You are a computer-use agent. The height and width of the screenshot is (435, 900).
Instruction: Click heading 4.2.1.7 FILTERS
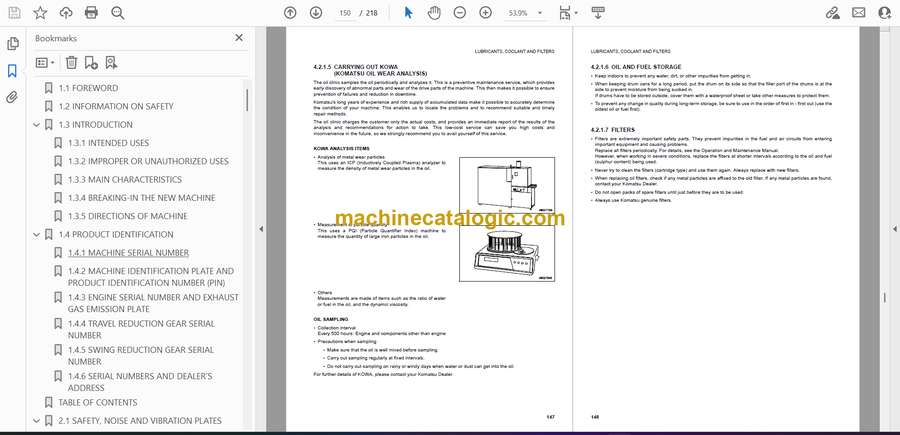(x=613, y=130)
